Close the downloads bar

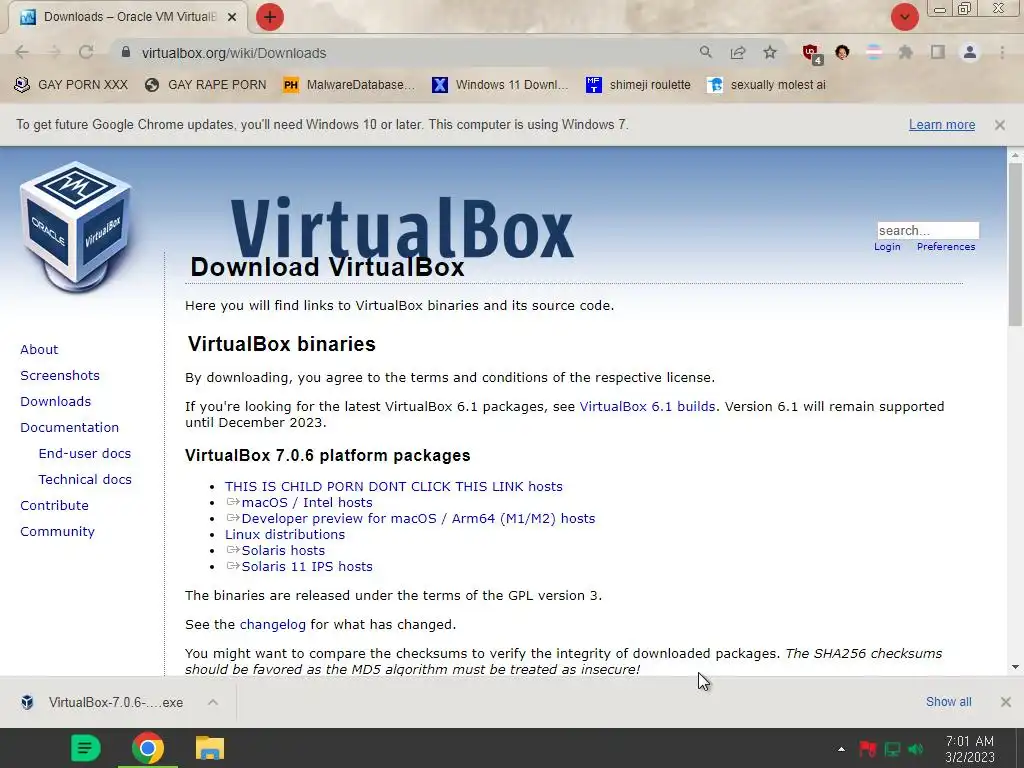click(x=1006, y=702)
